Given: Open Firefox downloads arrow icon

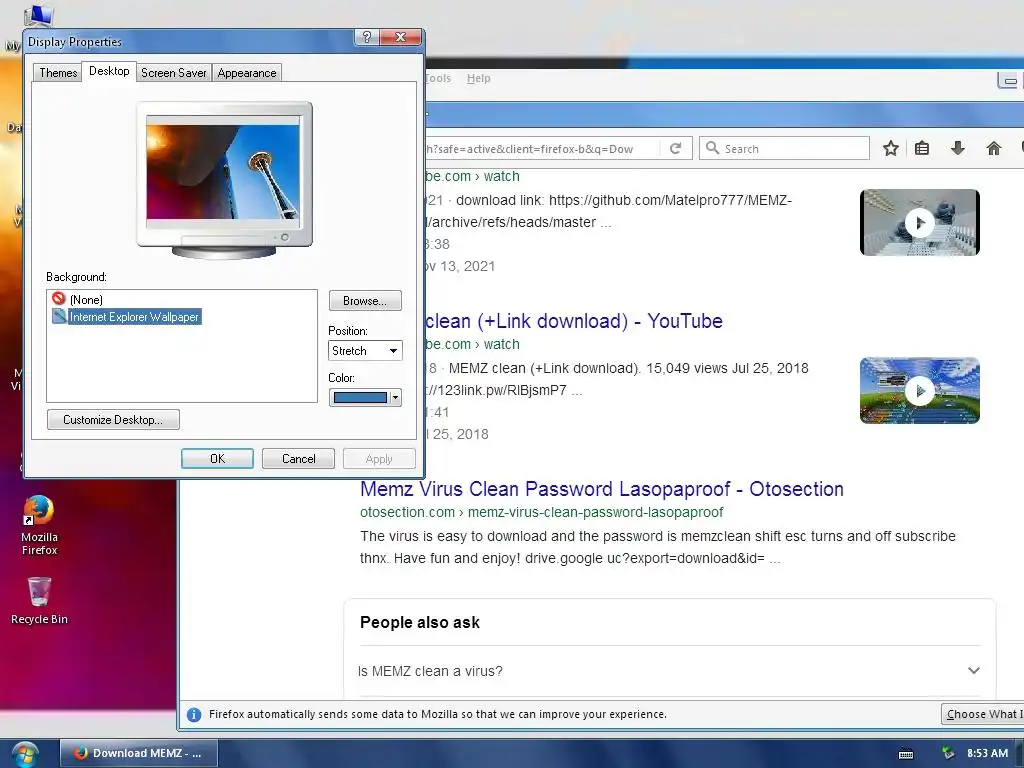Looking at the screenshot, I should (957, 148).
